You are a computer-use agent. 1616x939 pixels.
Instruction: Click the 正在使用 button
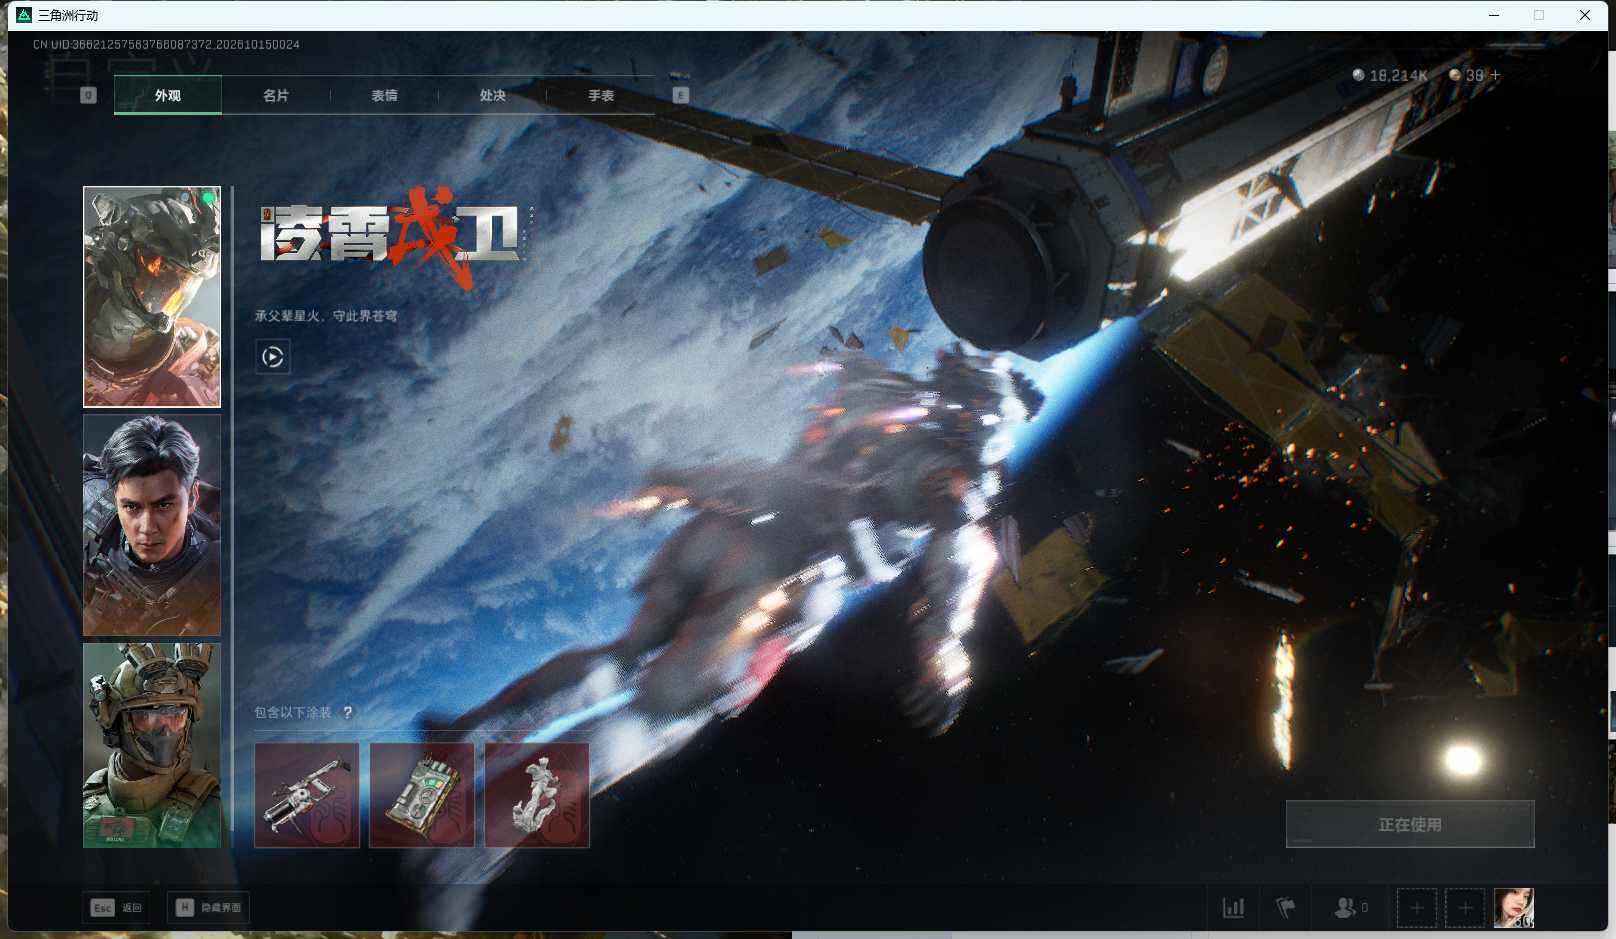pyautogui.click(x=1410, y=824)
